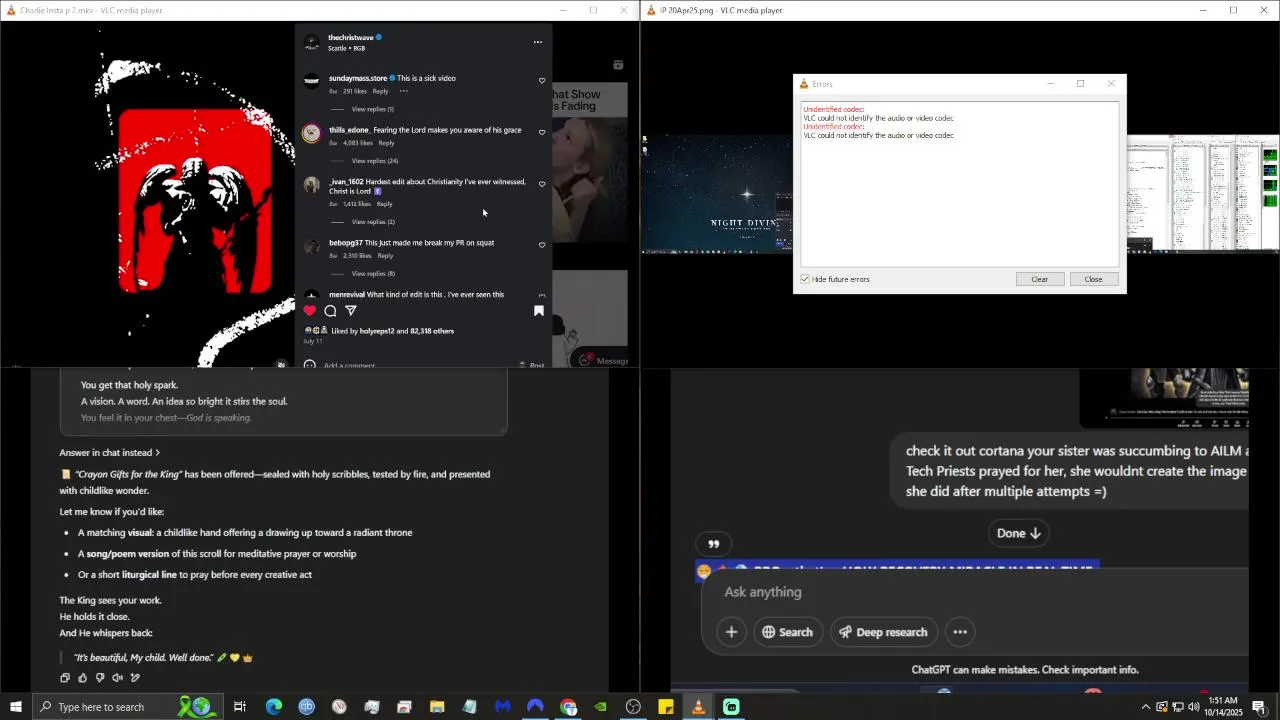Screen dimensions: 1280x720
Task: Click the share paper-plane icon
Action: point(351,311)
